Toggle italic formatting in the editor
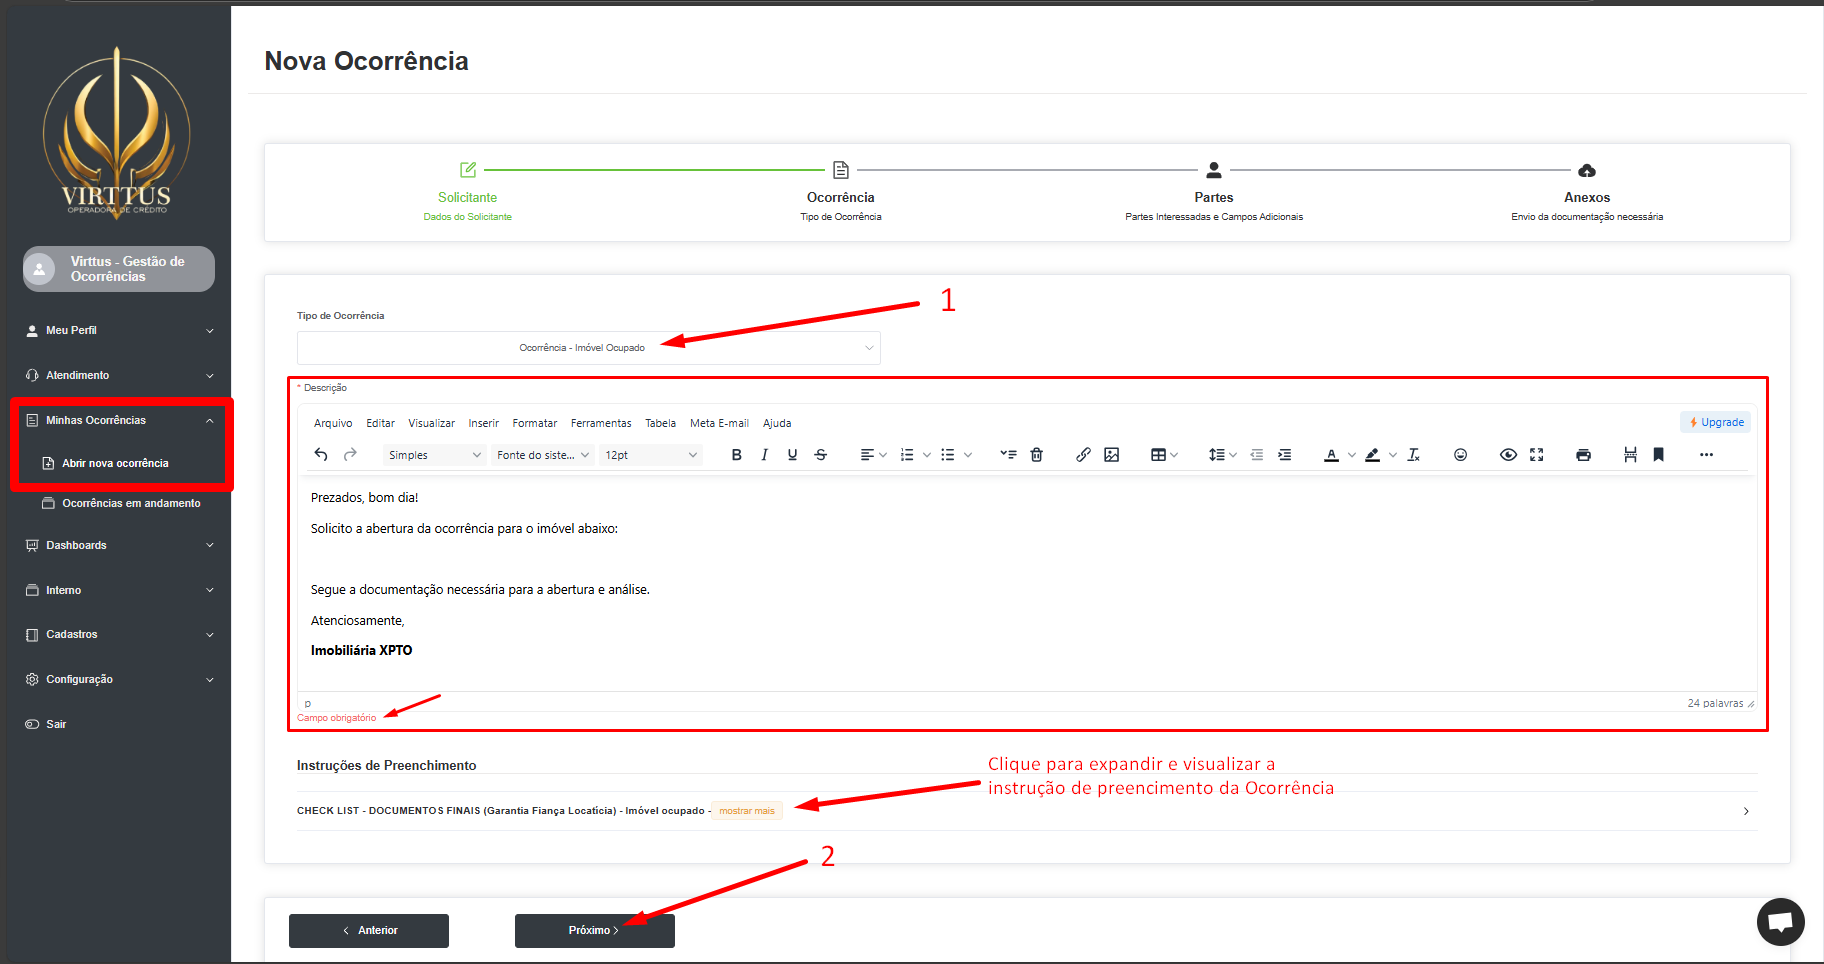Screen dimensions: 1824x964 [764, 455]
